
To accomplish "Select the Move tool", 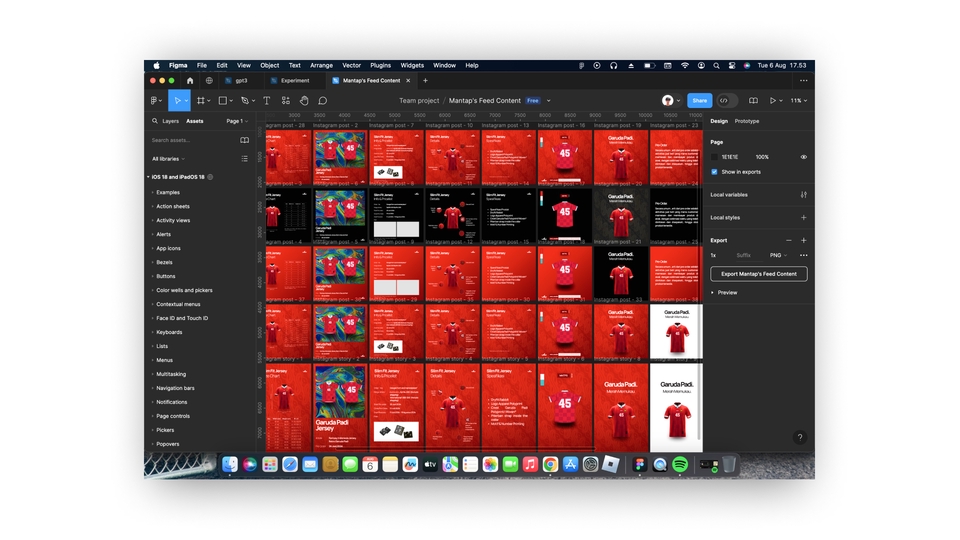I will coord(177,100).
